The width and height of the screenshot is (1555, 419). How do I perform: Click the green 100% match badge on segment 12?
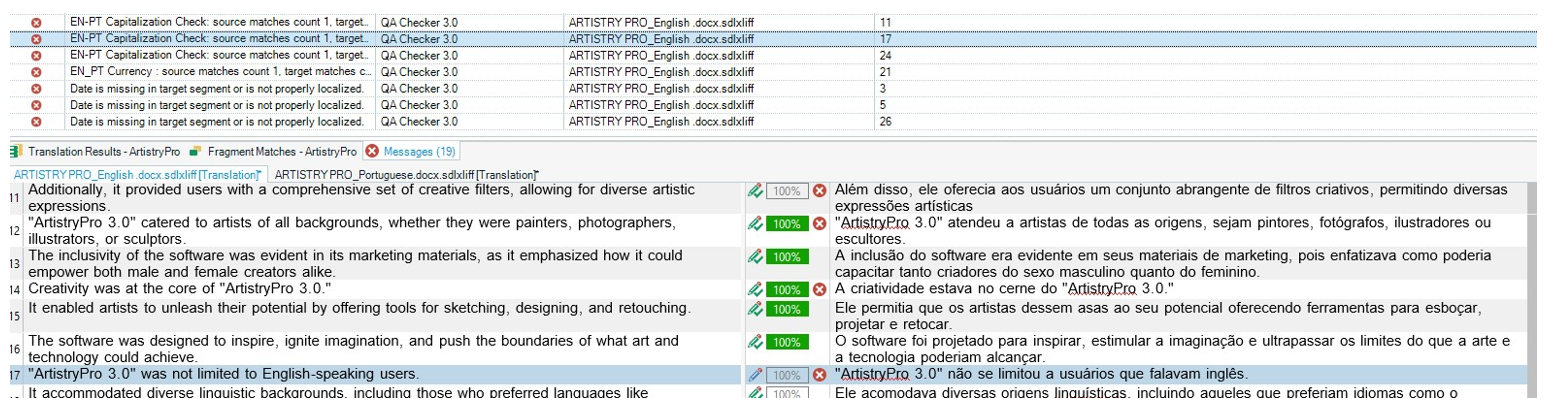787,224
